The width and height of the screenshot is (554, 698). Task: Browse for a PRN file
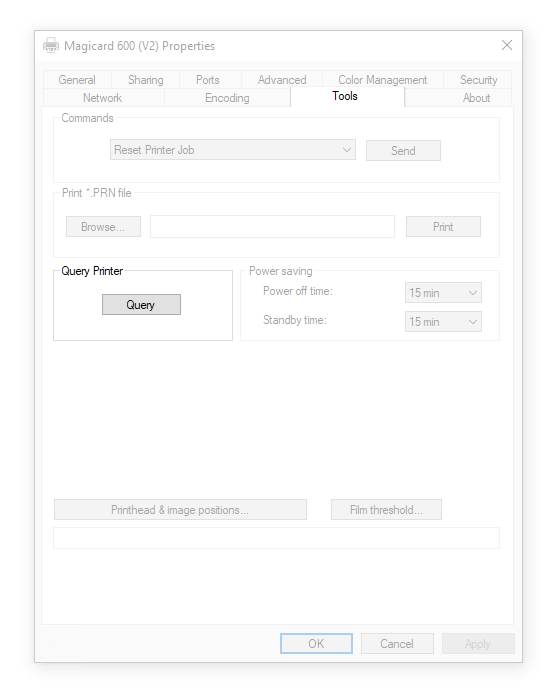[x=103, y=227]
